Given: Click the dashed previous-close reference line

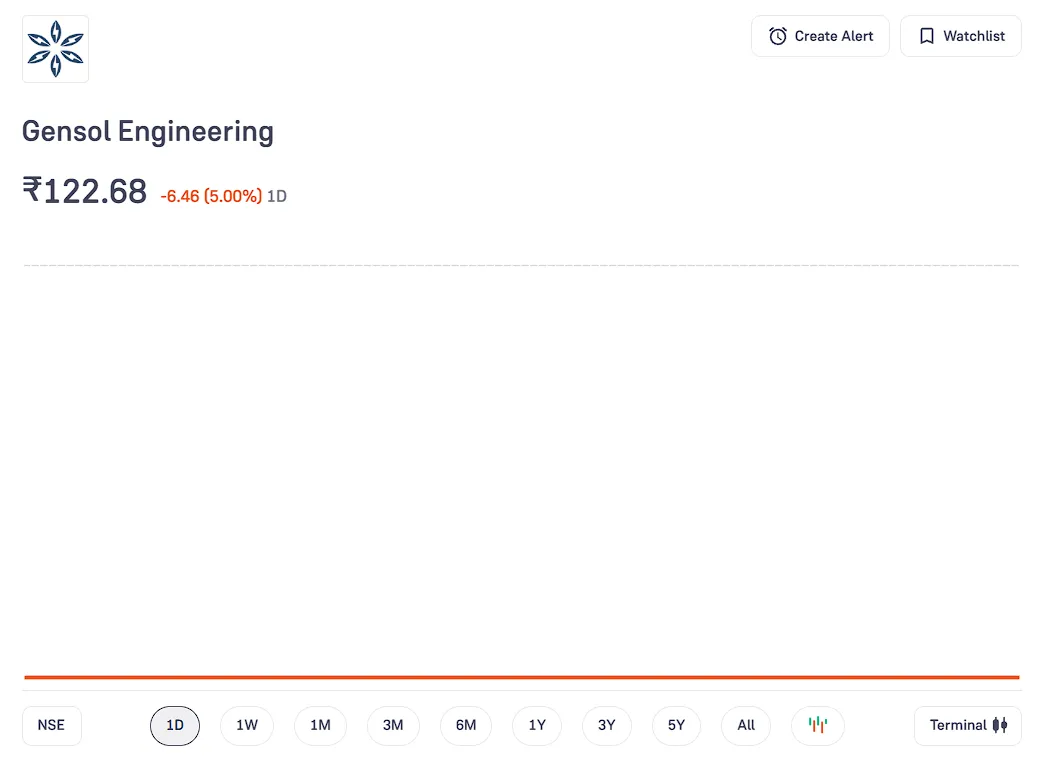Looking at the screenshot, I should coord(520,265).
